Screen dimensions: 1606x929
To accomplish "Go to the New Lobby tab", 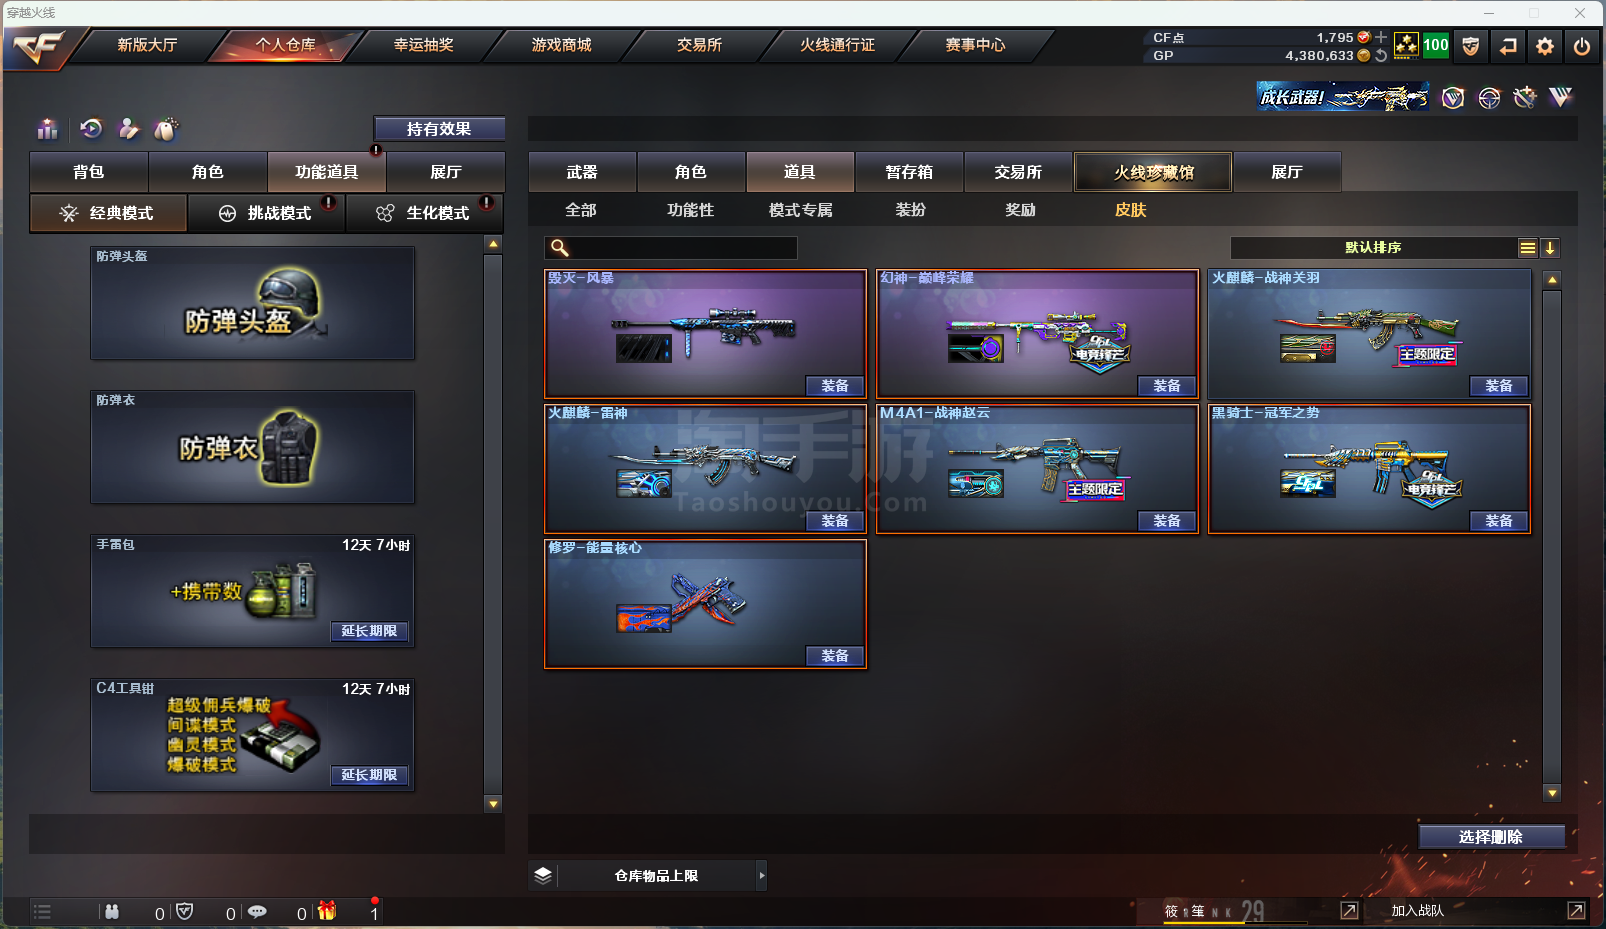I will 147,45.
